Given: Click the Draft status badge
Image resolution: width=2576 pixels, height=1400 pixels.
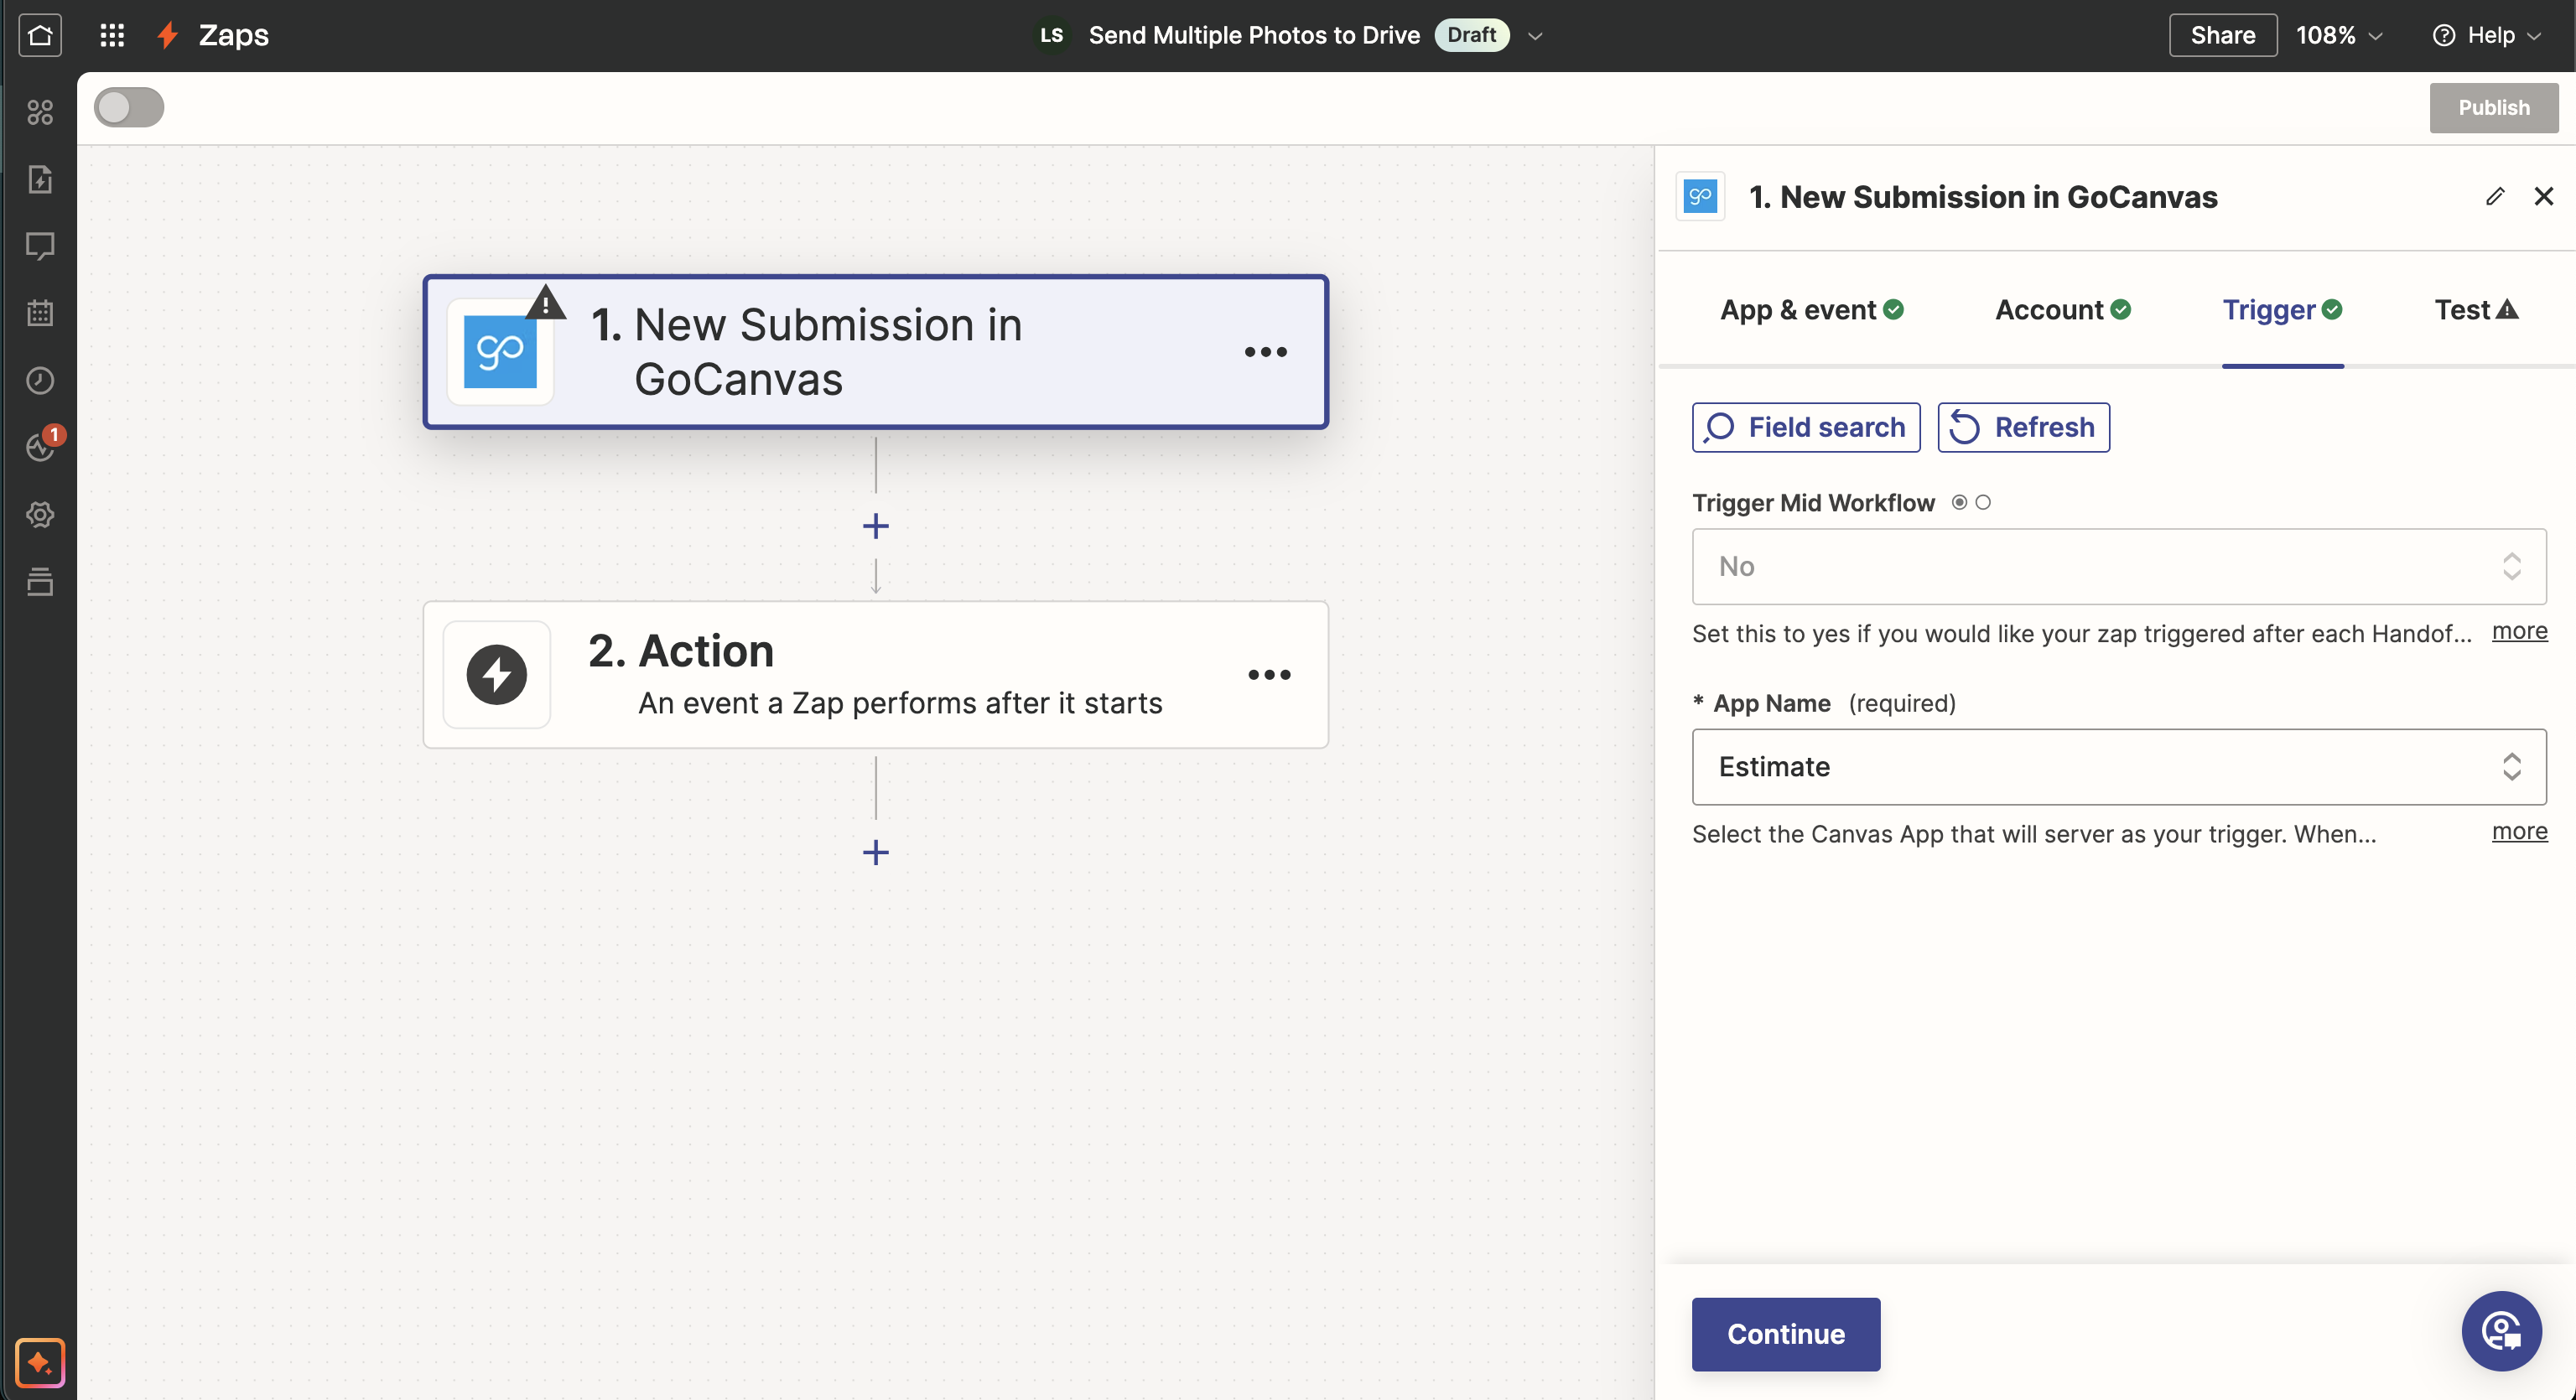Looking at the screenshot, I should tap(1472, 35).
